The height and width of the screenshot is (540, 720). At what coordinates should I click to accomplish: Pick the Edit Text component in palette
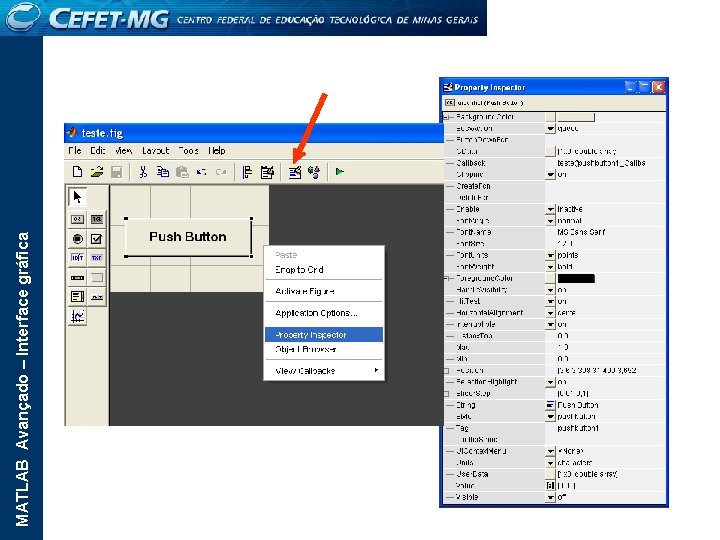(x=77, y=258)
